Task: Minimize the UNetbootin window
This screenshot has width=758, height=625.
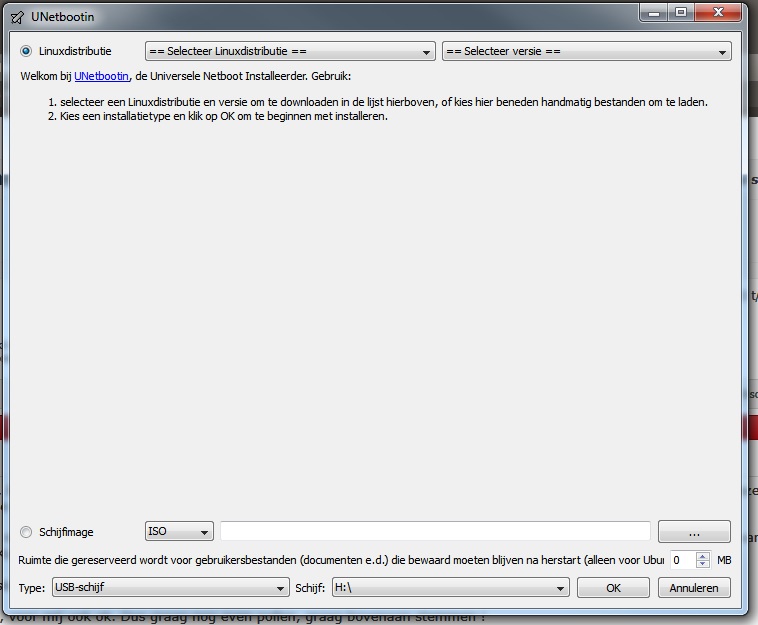Action: click(654, 13)
